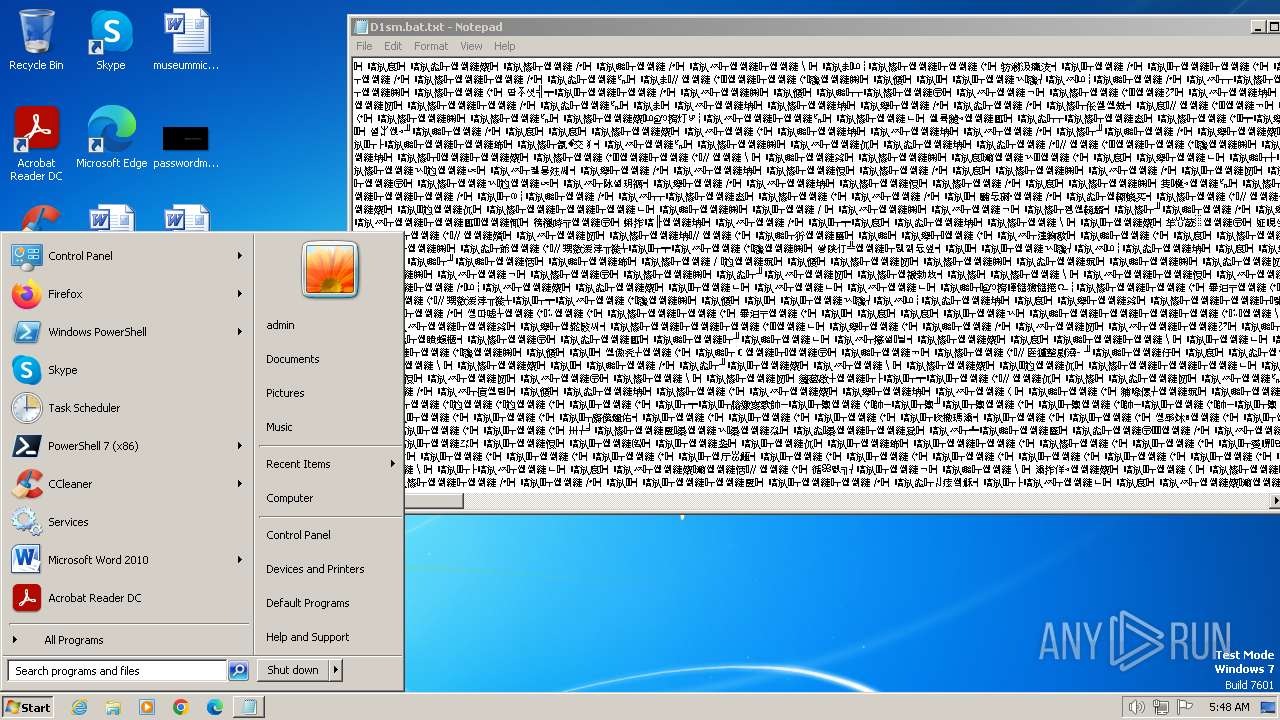Open Acrobat Reader DC in Start menu
1280x720 pixels.
(x=128, y=598)
